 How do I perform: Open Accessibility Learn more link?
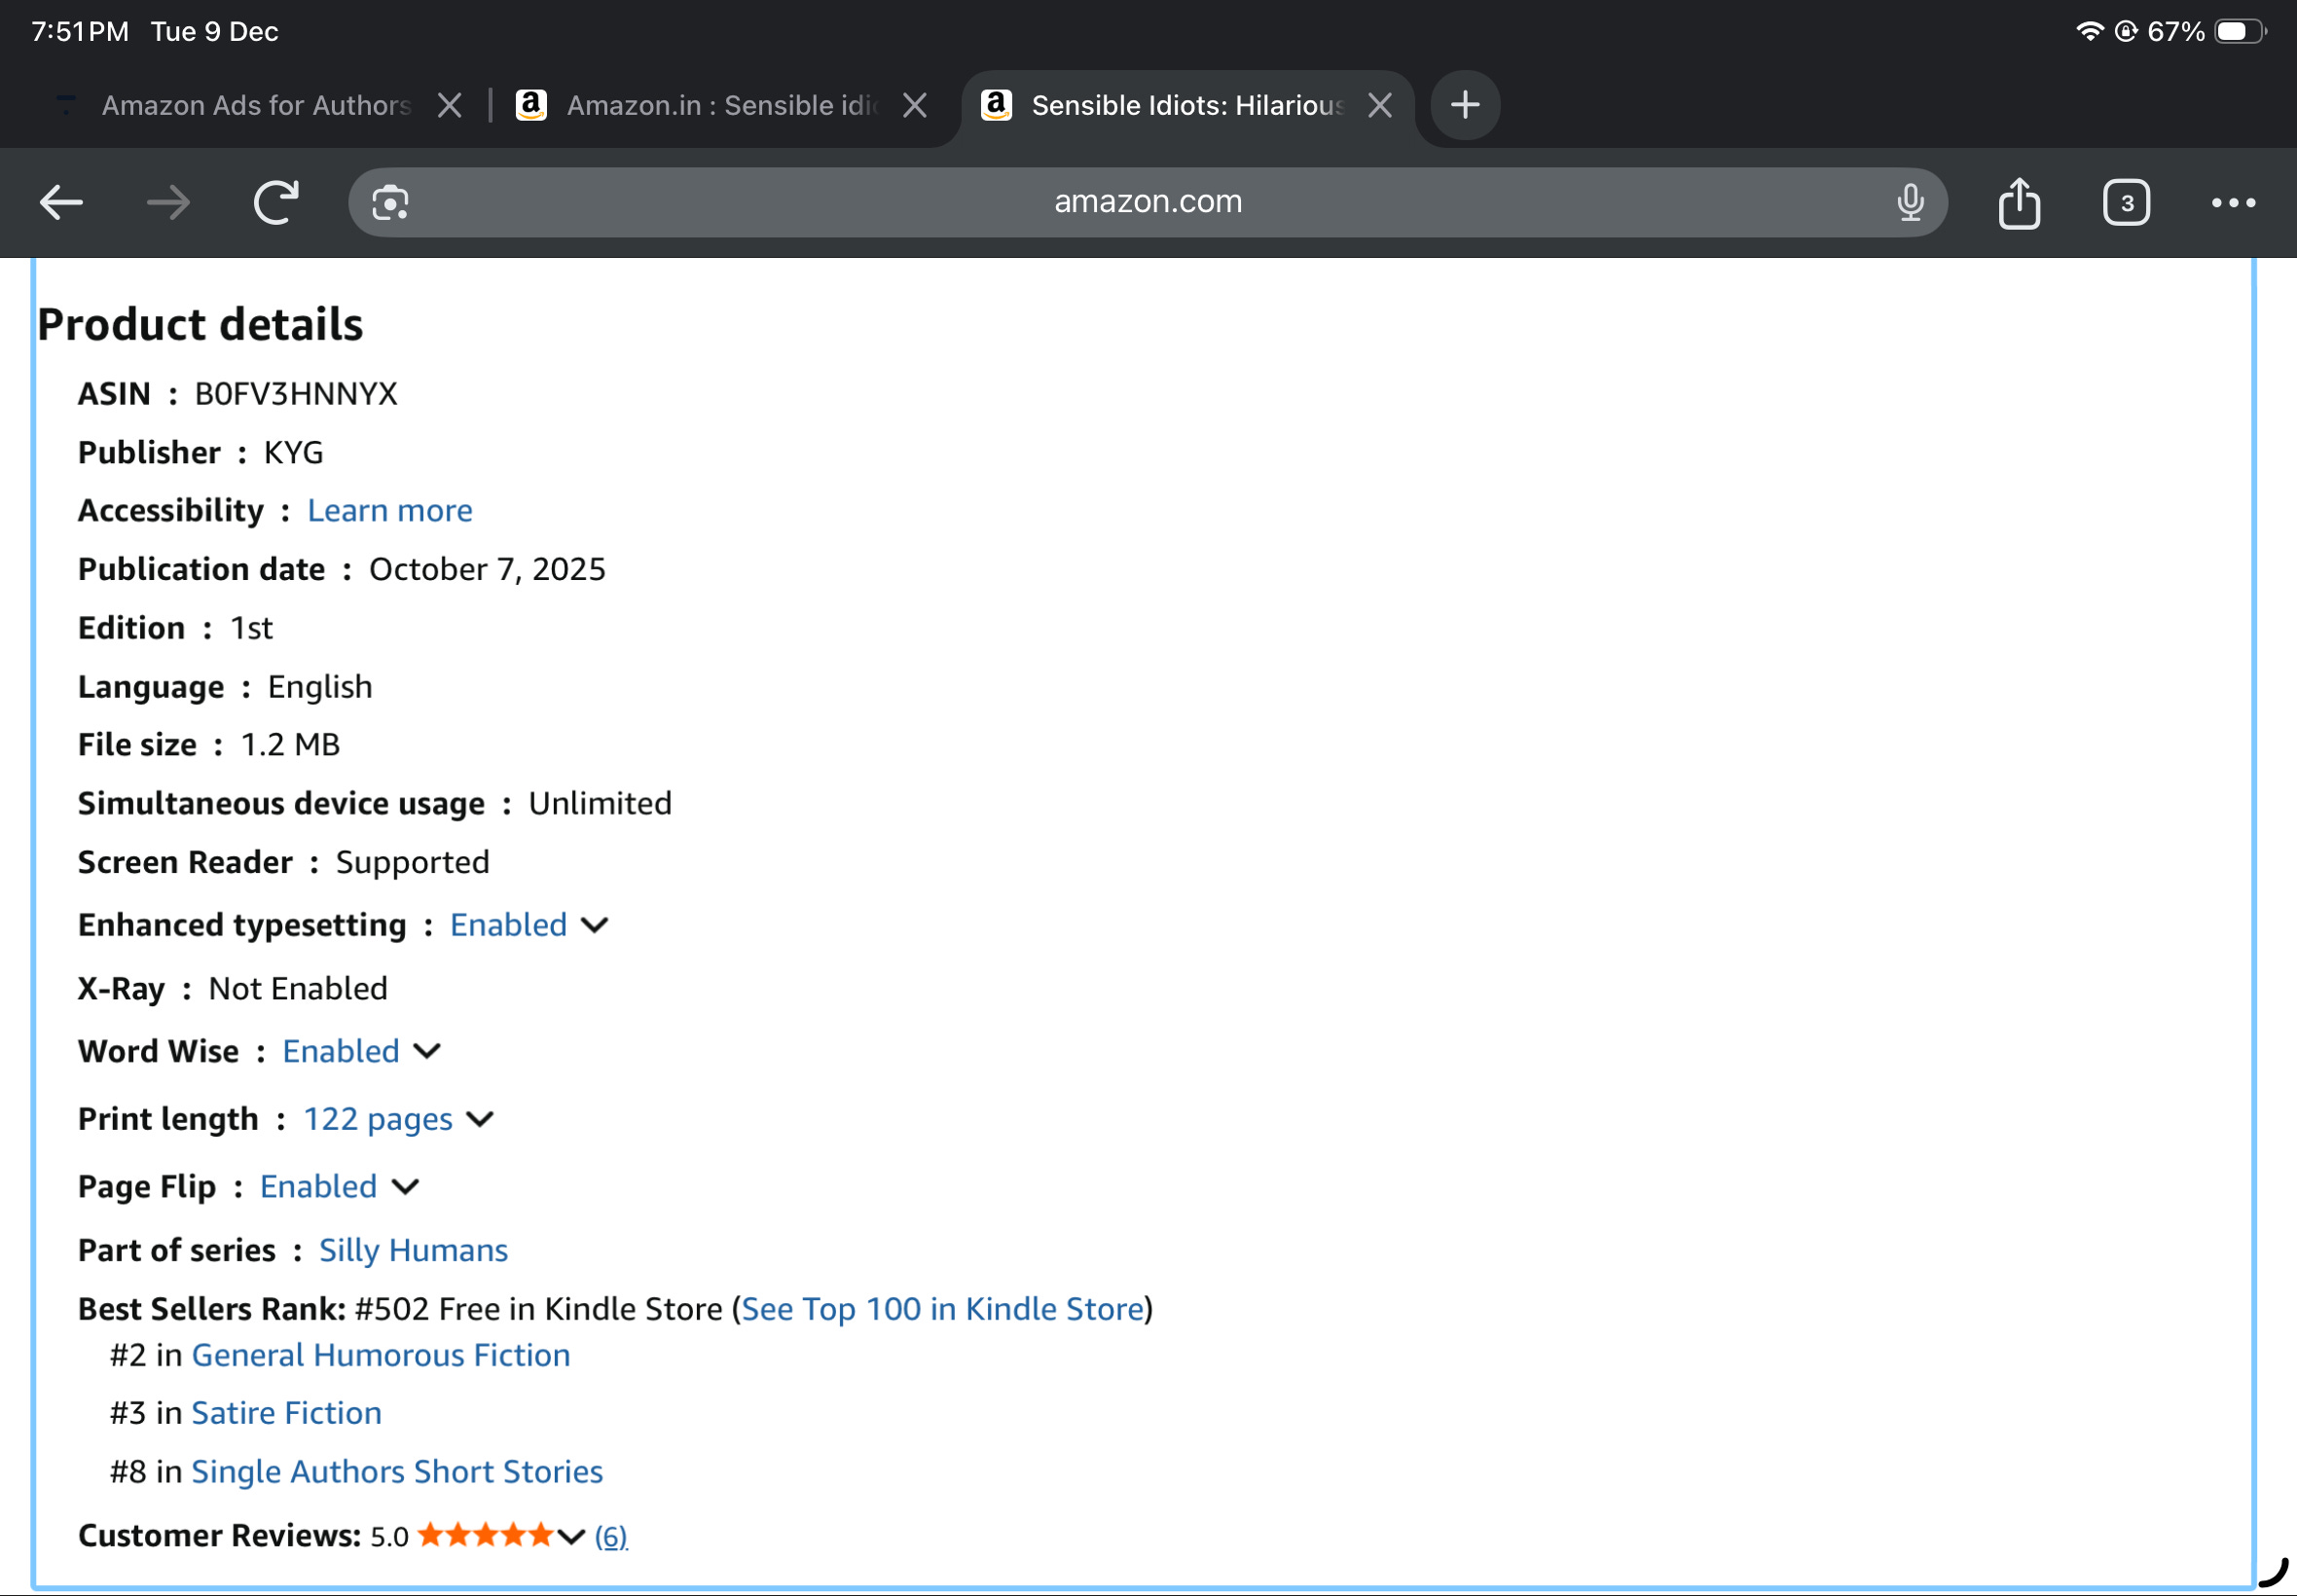coord(389,511)
